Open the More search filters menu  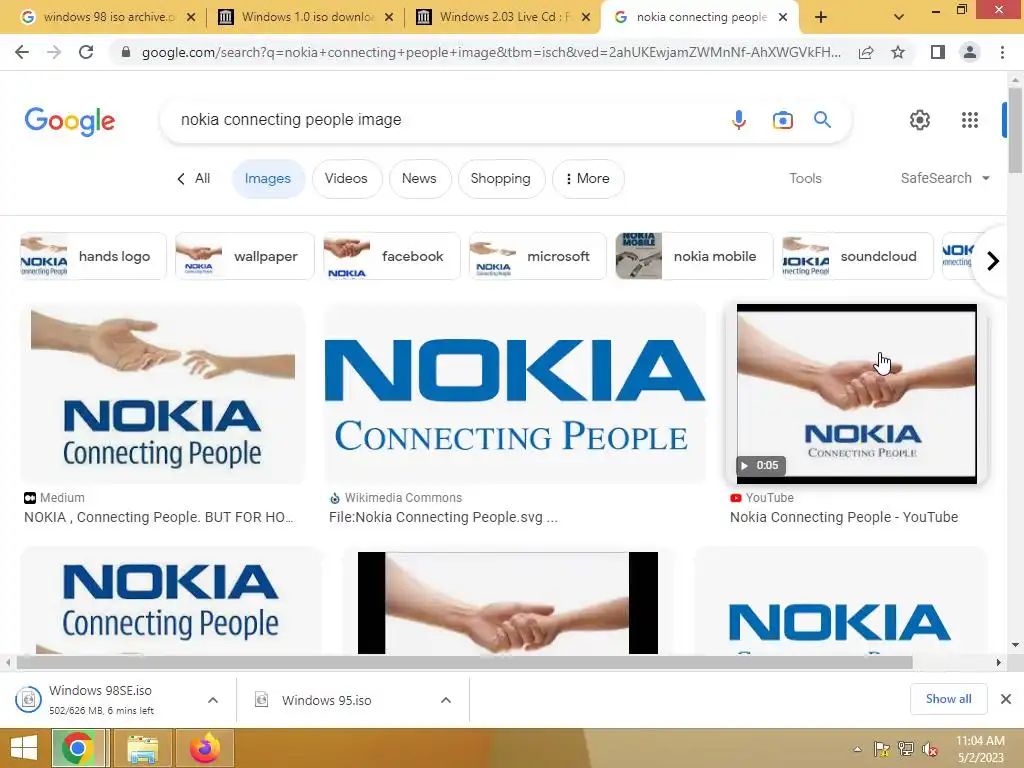coord(588,178)
